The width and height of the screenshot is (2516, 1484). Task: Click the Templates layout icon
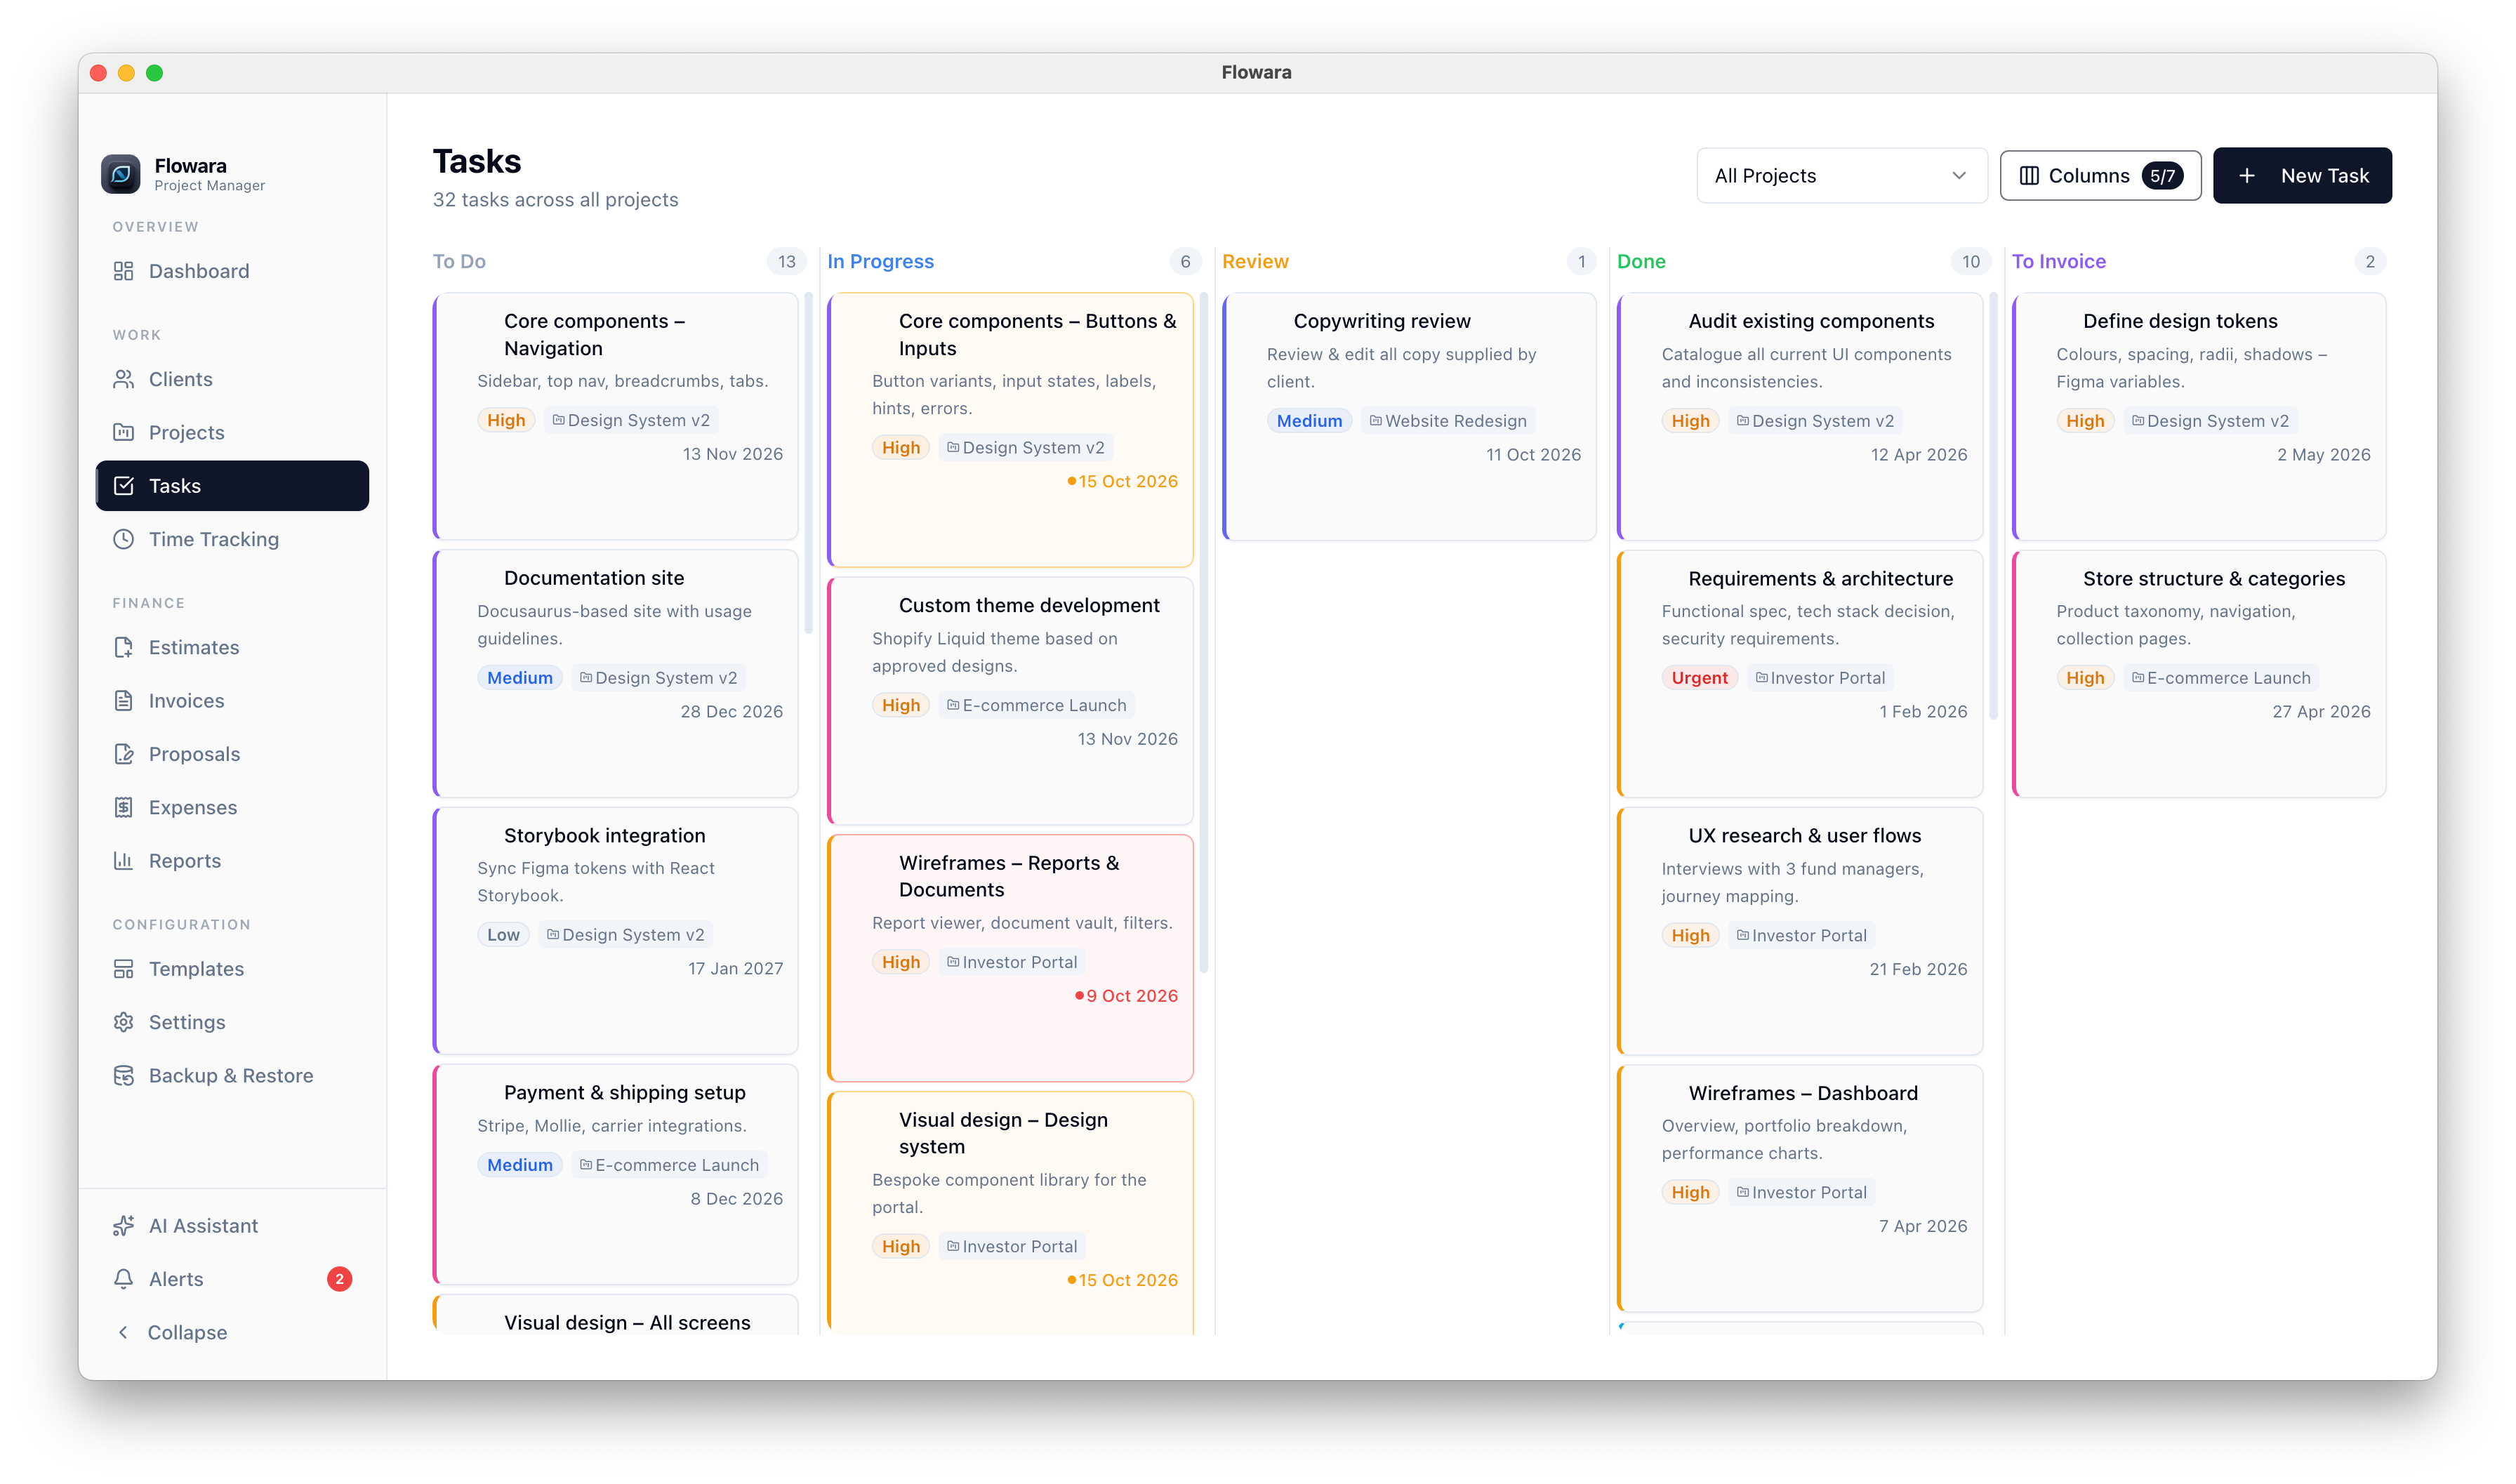[123, 968]
